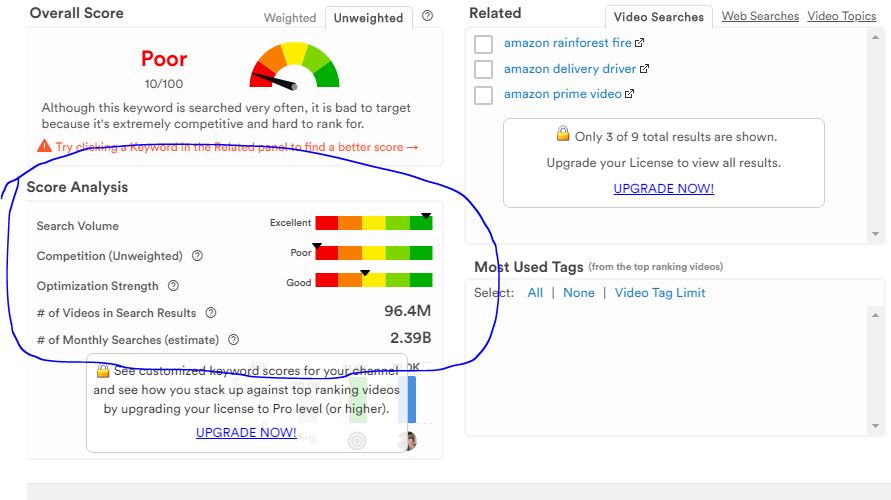
Task: Open the amazon rainforest fire keyword
Action: pos(568,43)
